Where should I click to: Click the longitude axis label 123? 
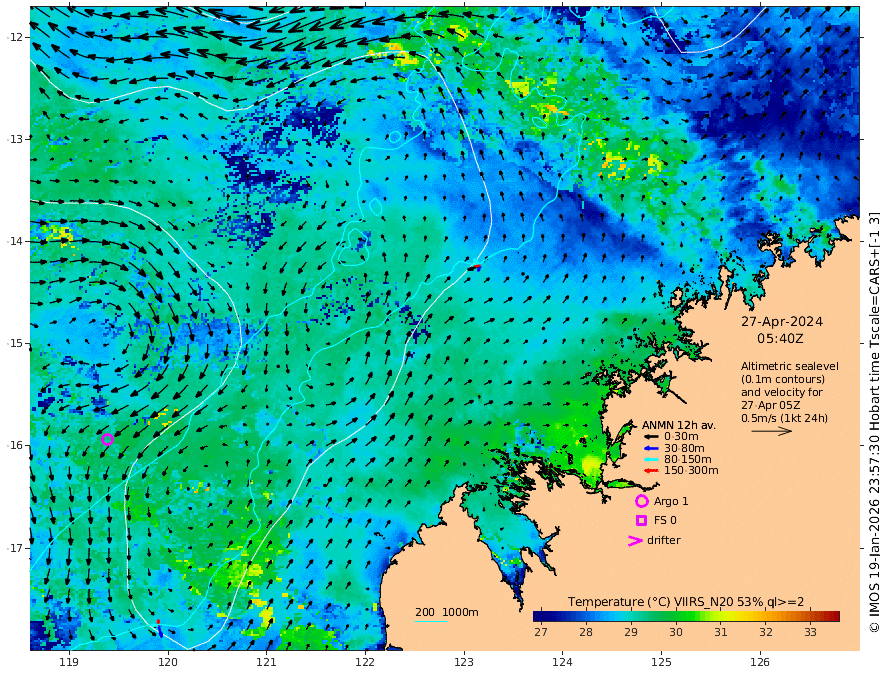(x=464, y=662)
